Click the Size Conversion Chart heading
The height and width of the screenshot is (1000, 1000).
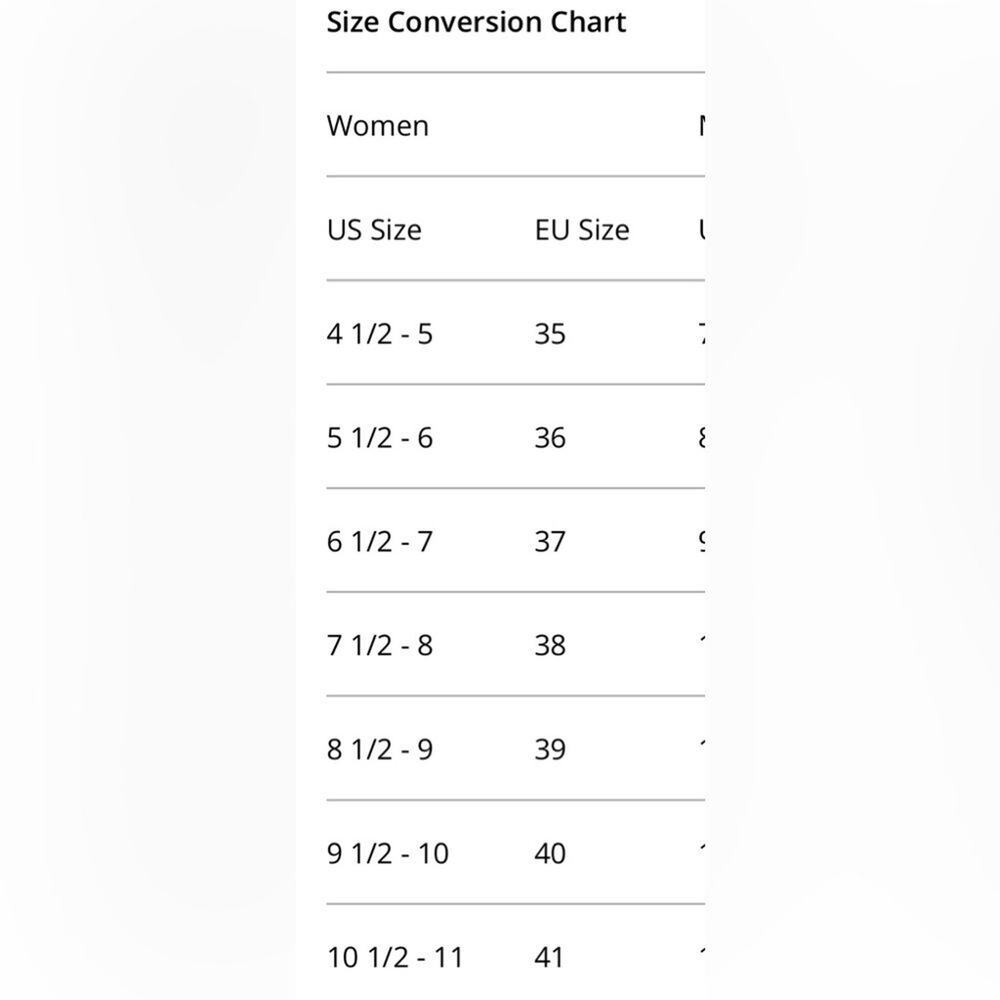(x=476, y=22)
